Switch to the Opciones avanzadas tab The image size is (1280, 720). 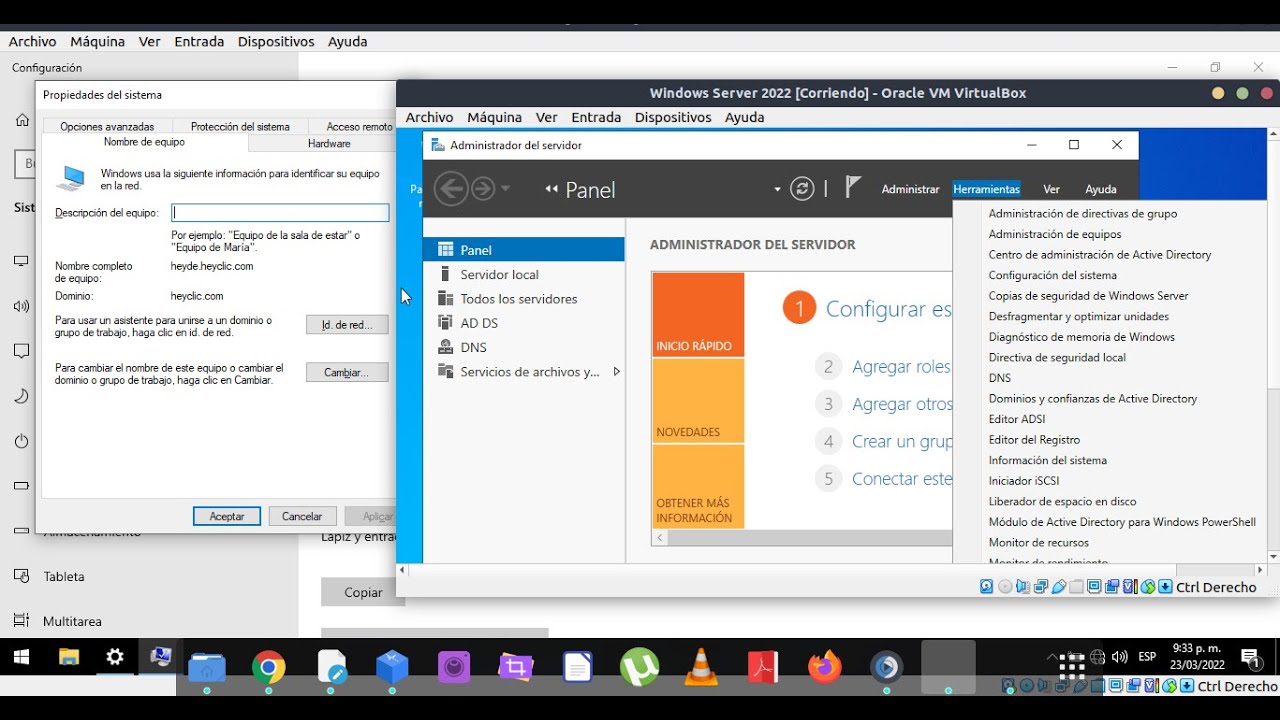pyautogui.click(x=107, y=127)
